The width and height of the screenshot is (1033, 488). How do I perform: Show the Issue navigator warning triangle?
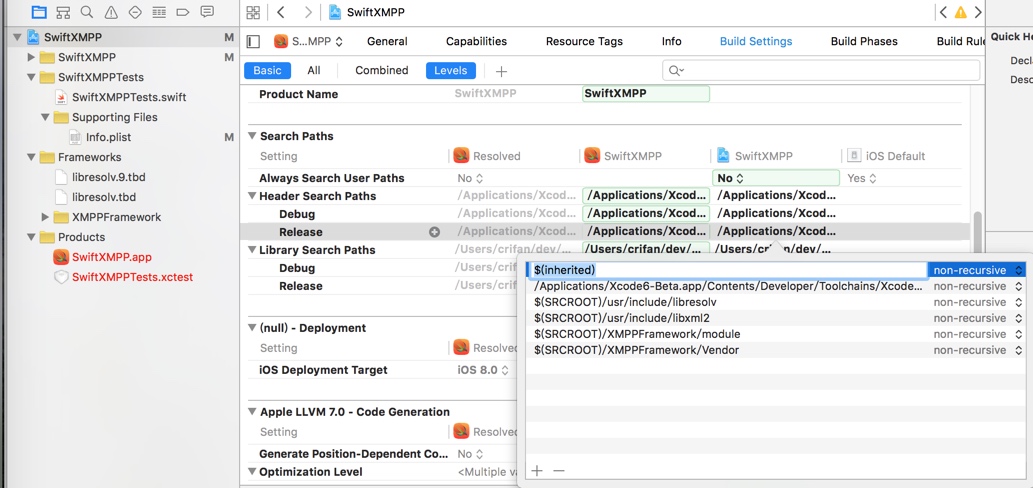(111, 12)
